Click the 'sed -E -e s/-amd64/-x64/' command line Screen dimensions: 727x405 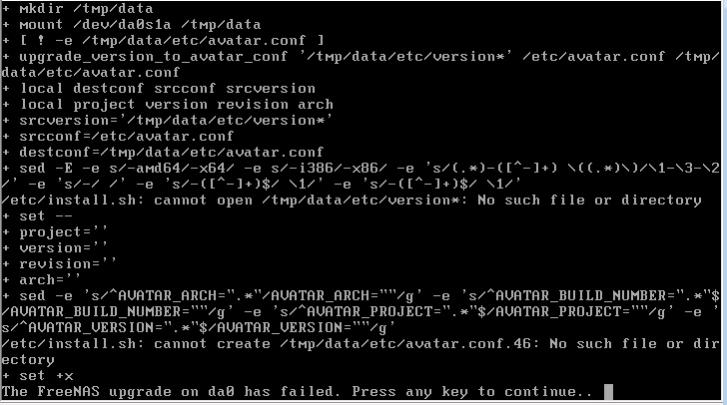pos(361,177)
